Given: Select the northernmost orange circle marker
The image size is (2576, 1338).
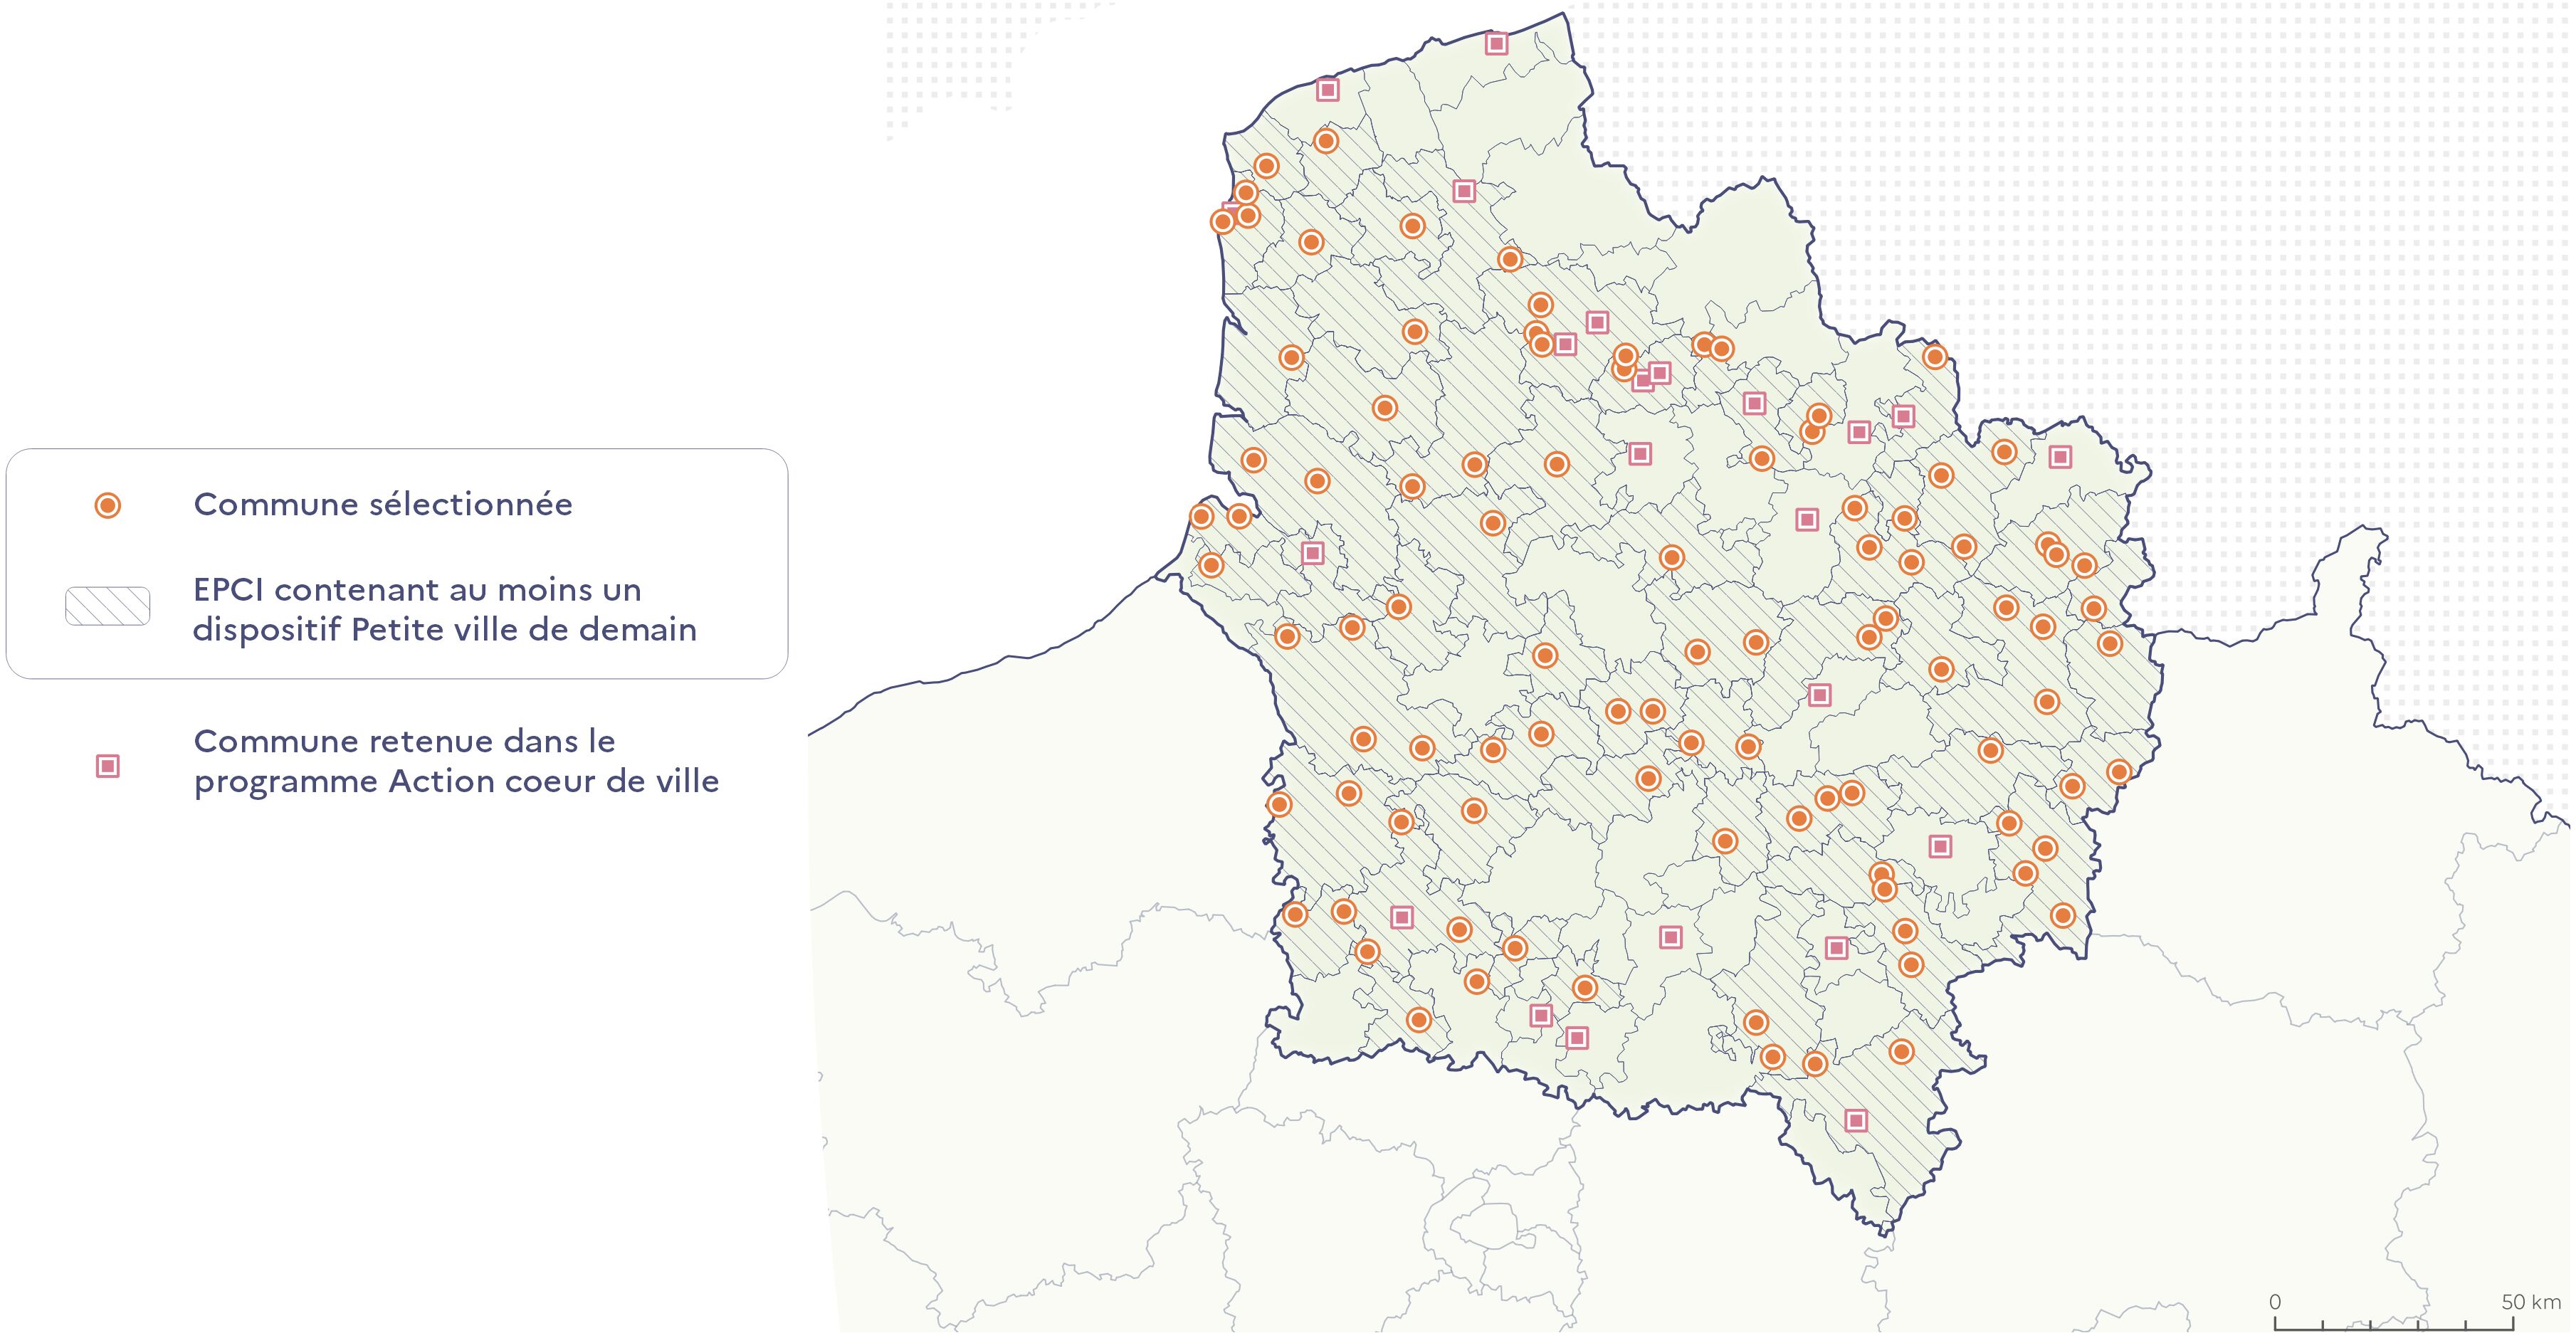Looking at the screenshot, I should 1326,141.
